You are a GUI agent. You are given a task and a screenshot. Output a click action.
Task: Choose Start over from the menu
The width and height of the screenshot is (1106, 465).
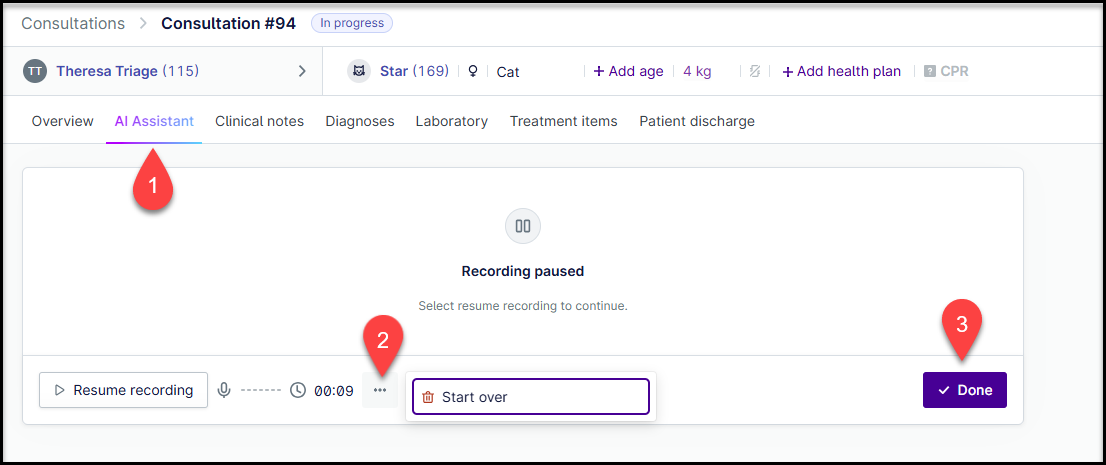point(530,397)
